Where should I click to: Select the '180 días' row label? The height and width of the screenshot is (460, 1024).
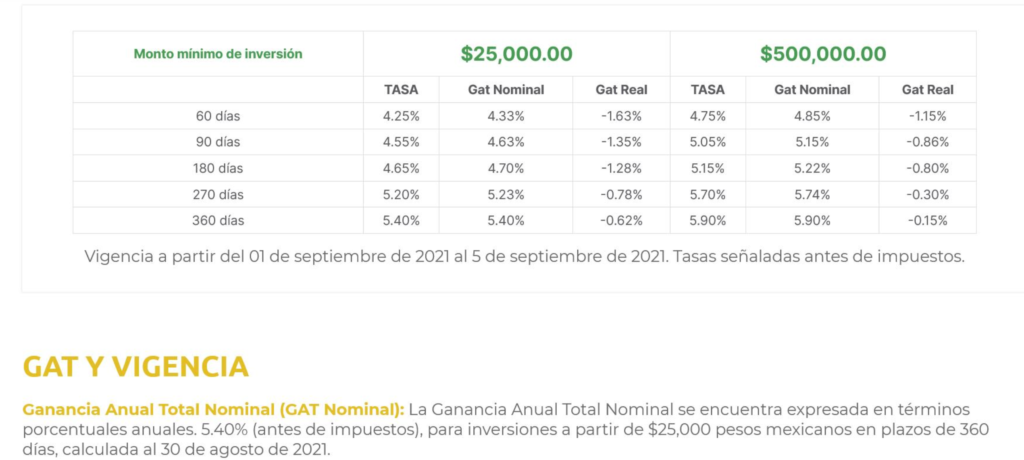tap(218, 169)
